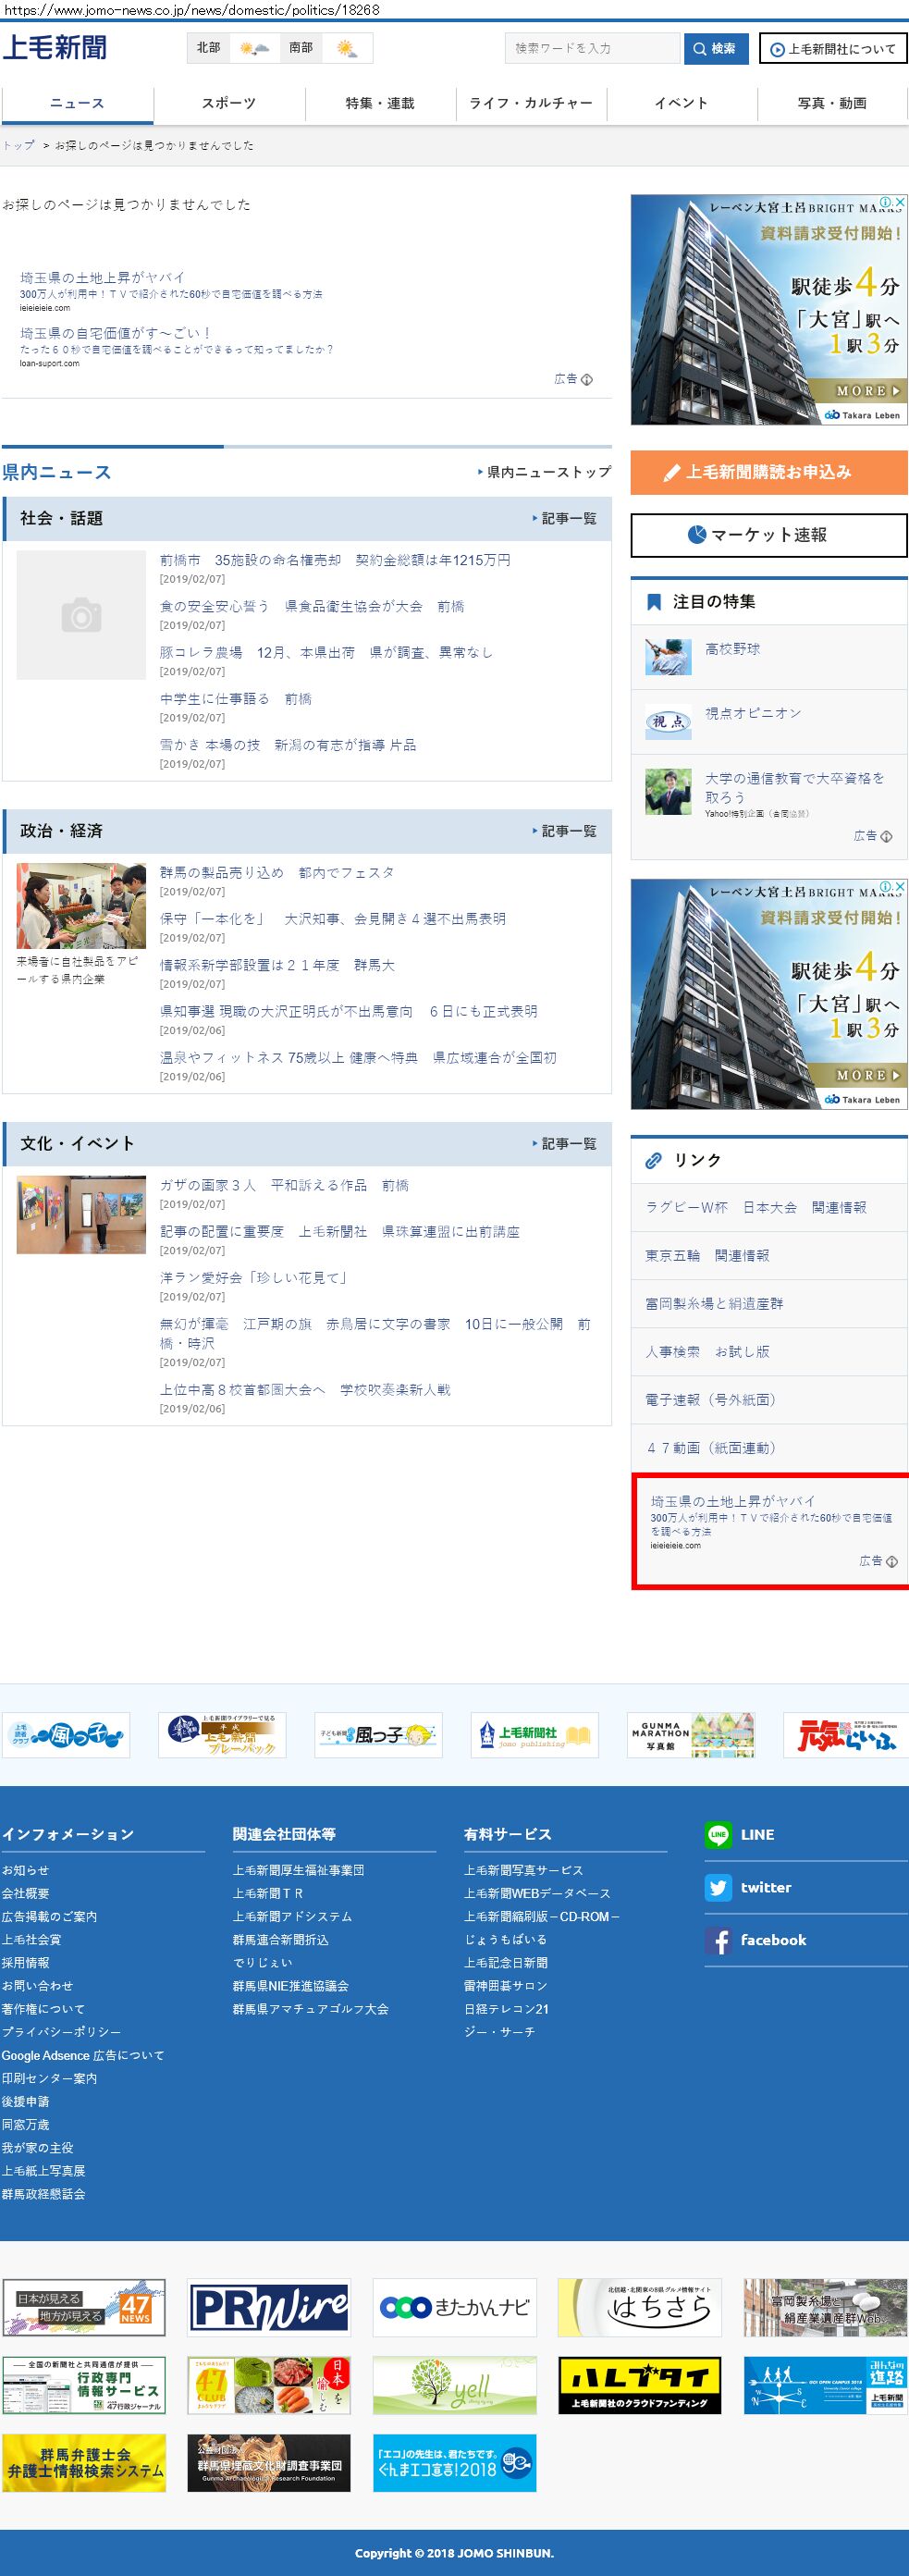Open プライバシーポリシー footer link
The image size is (909, 2576).
pyautogui.click(x=61, y=2031)
